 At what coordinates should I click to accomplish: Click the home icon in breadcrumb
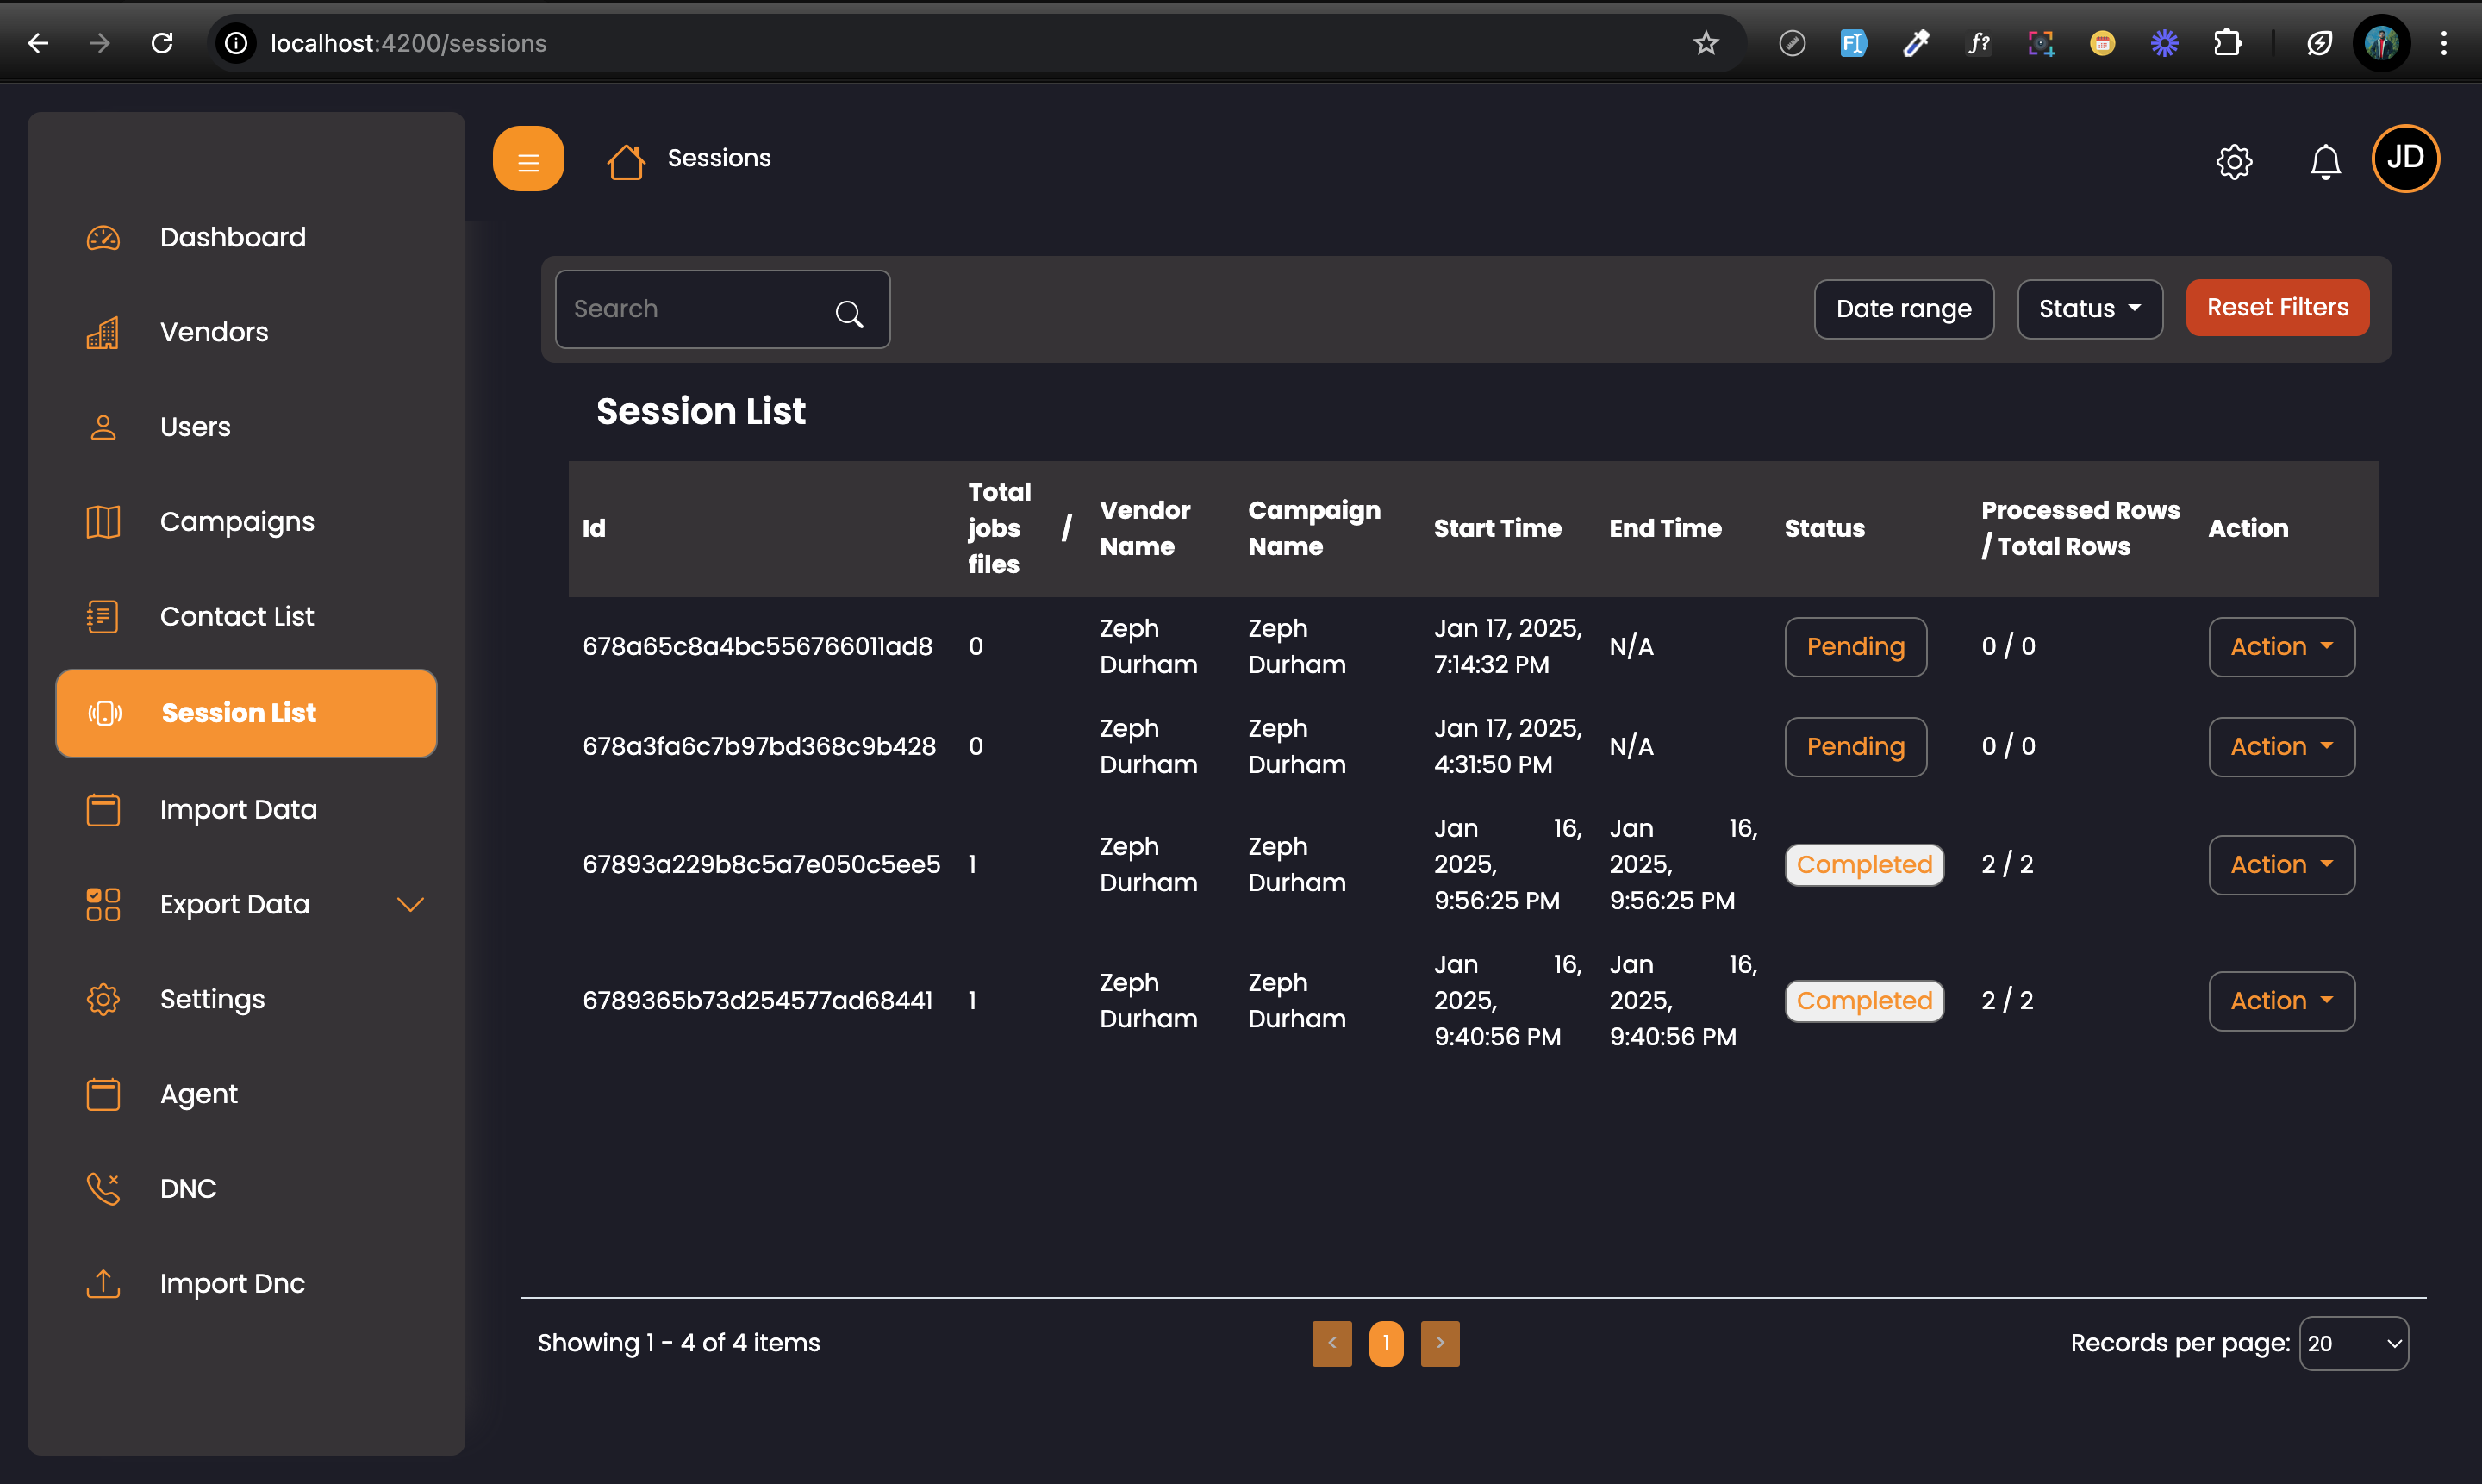point(626,161)
